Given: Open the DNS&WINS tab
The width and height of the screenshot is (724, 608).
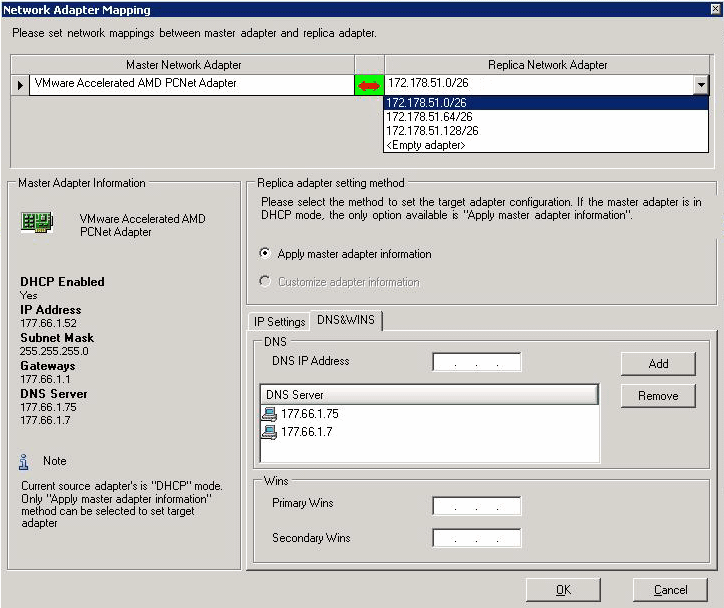Looking at the screenshot, I should [x=346, y=321].
